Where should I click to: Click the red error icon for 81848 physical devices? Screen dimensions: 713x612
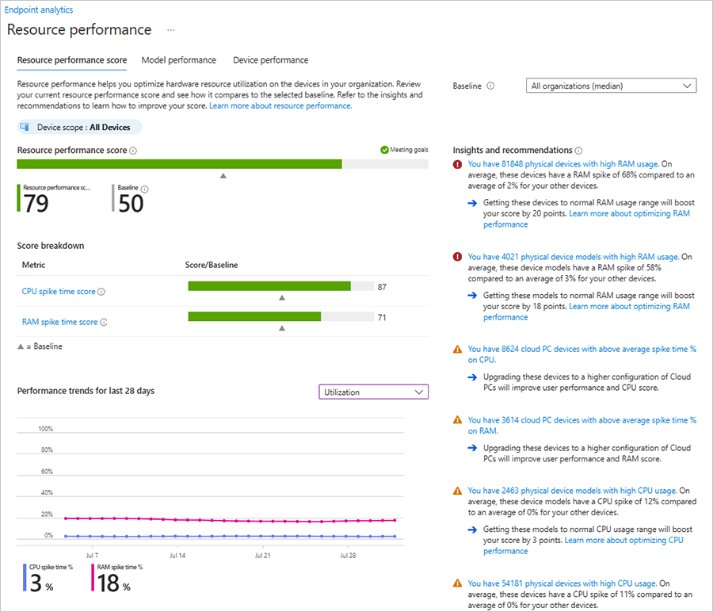tap(458, 164)
